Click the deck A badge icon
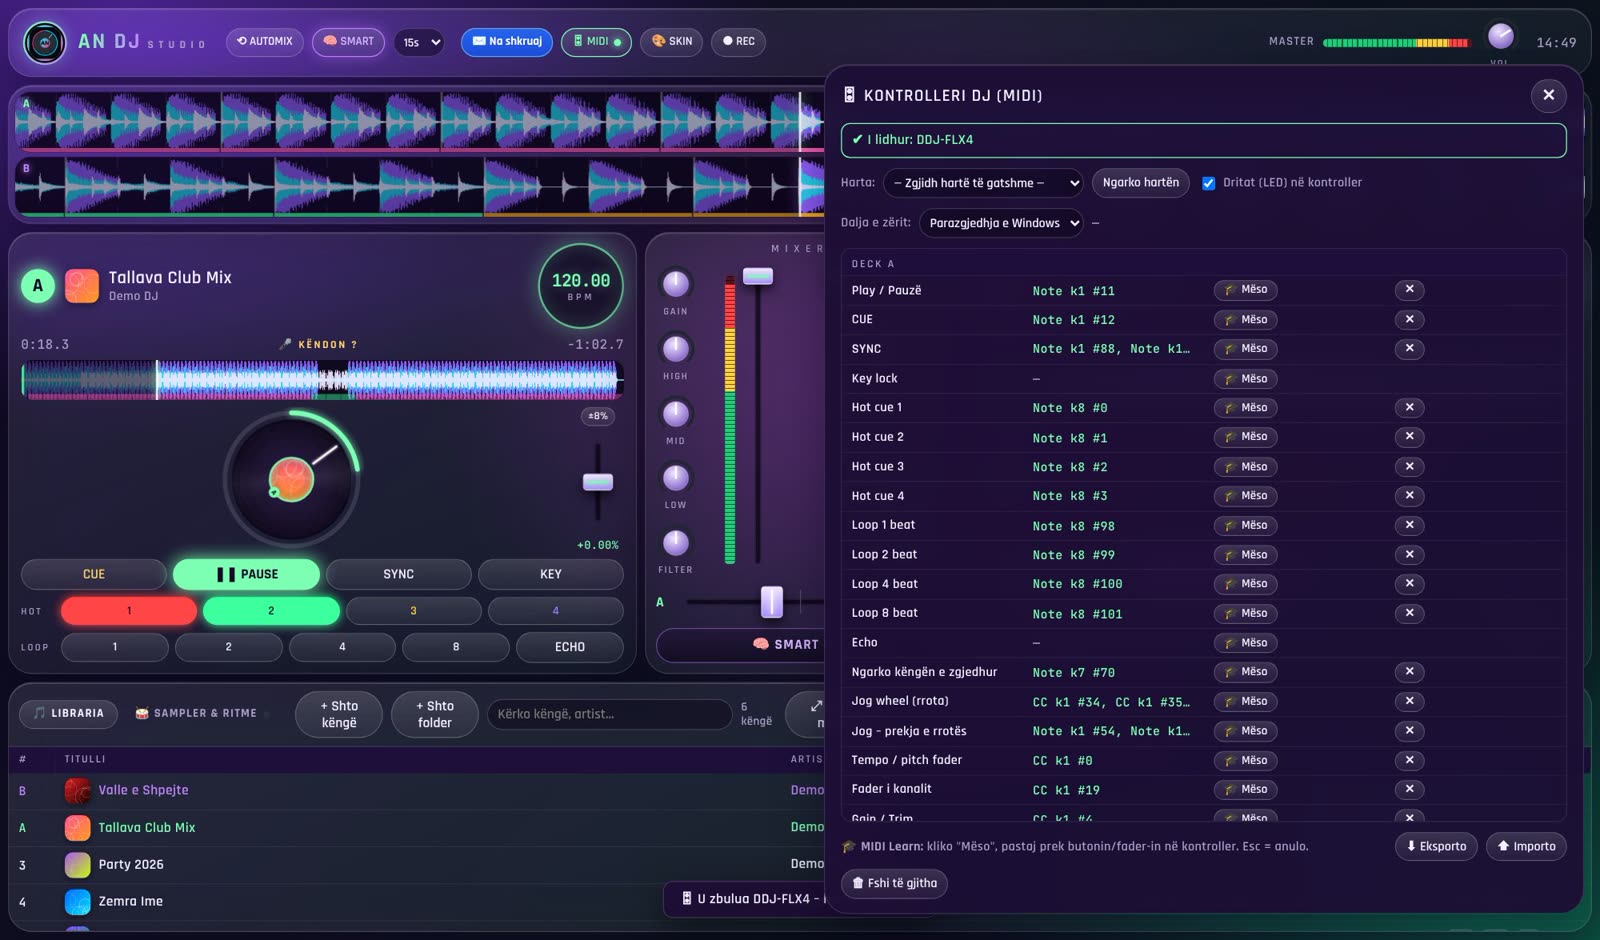 [x=38, y=286]
